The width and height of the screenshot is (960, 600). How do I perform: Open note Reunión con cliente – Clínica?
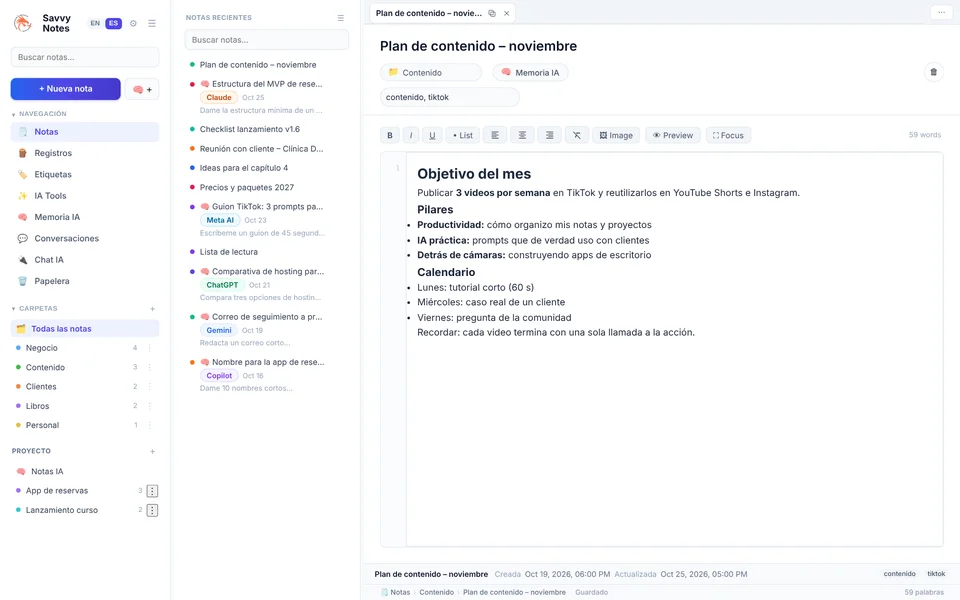[261, 149]
